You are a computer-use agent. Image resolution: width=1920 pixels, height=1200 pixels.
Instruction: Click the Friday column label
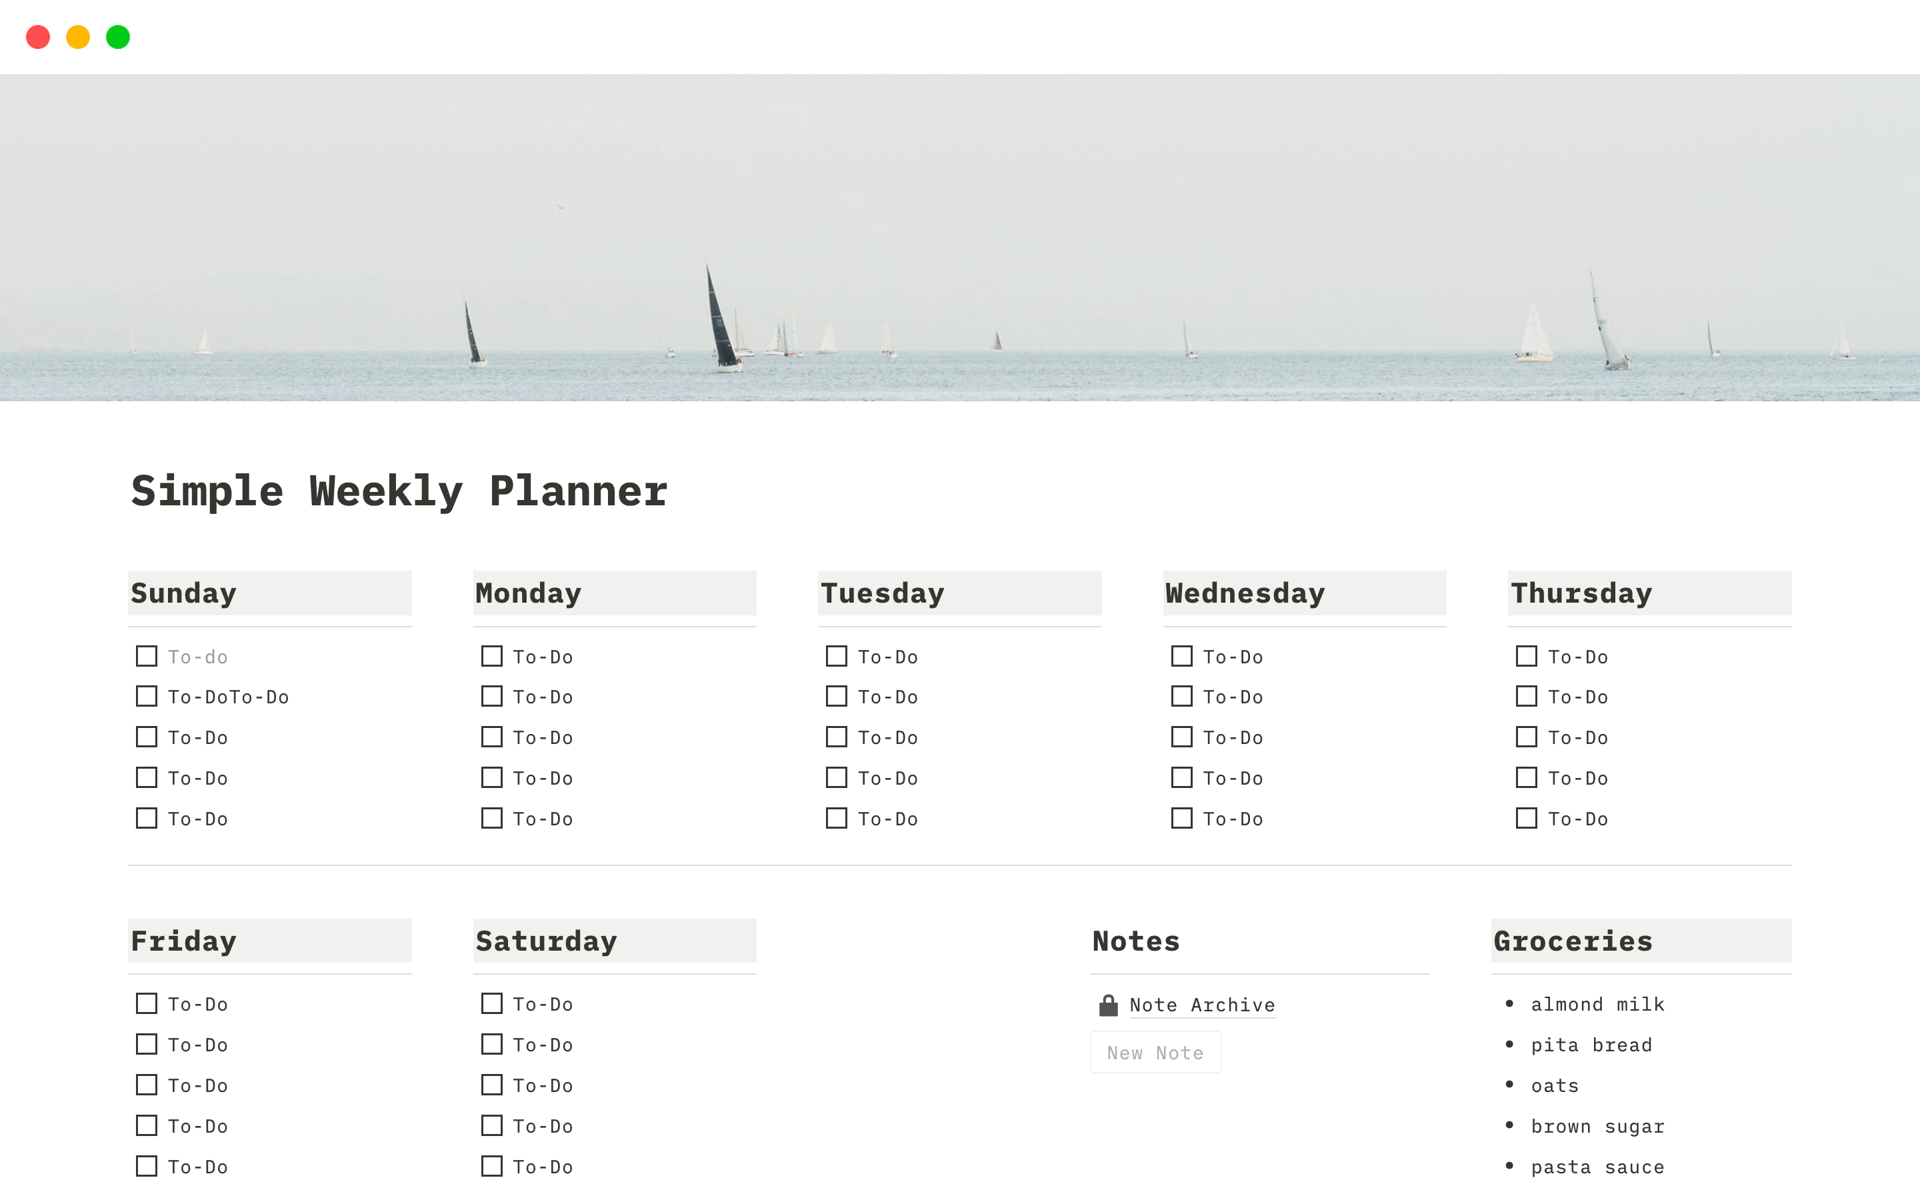pos(185,941)
